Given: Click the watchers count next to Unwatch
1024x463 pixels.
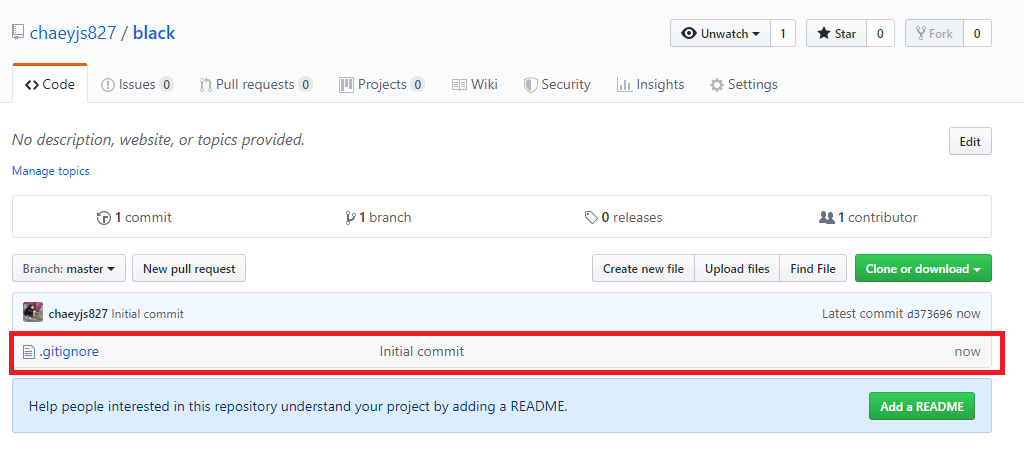Looking at the screenshot, I should 782,33.
